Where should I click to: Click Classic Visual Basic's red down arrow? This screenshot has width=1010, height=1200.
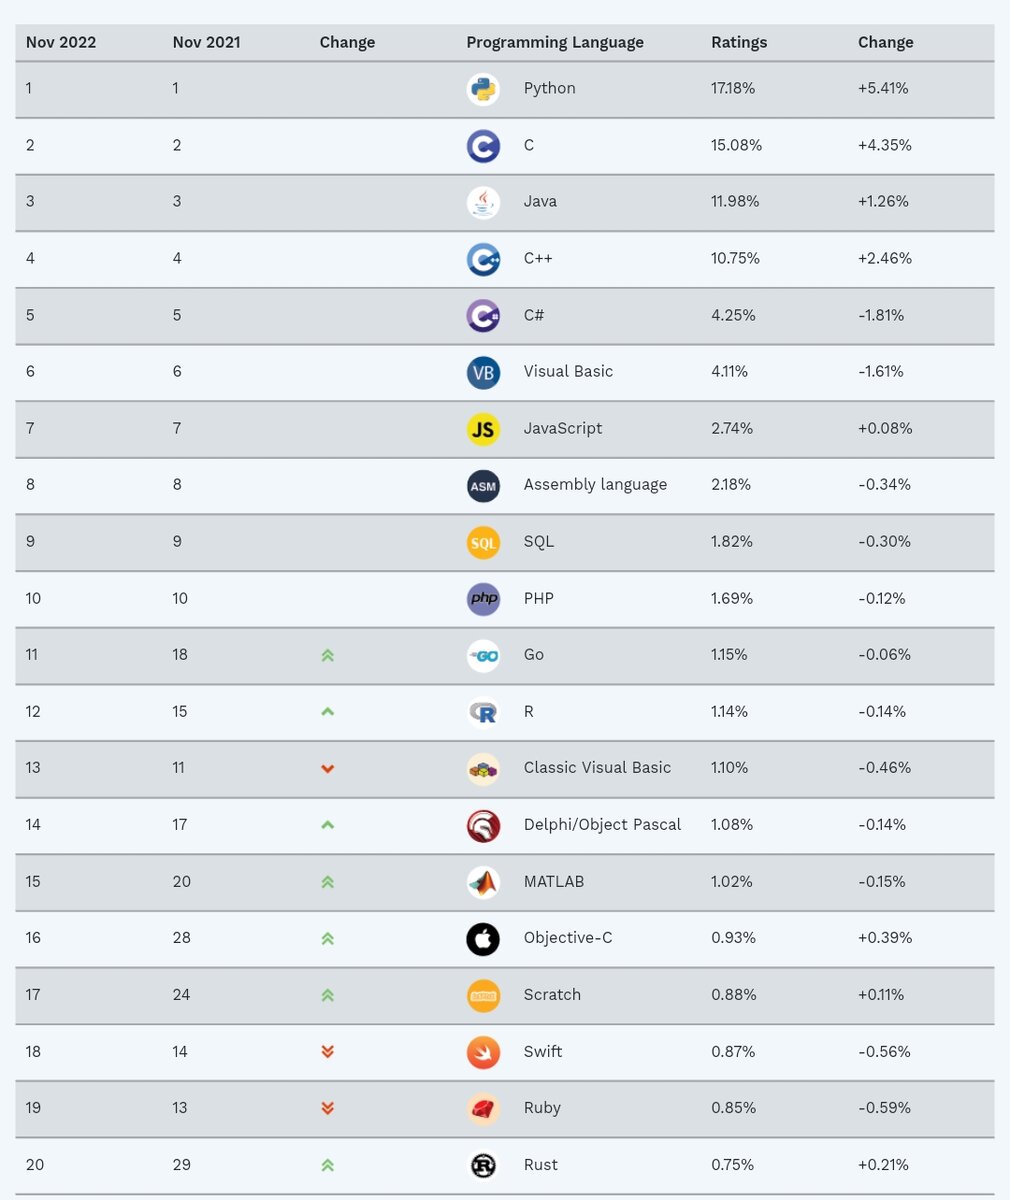coord(327,768)
